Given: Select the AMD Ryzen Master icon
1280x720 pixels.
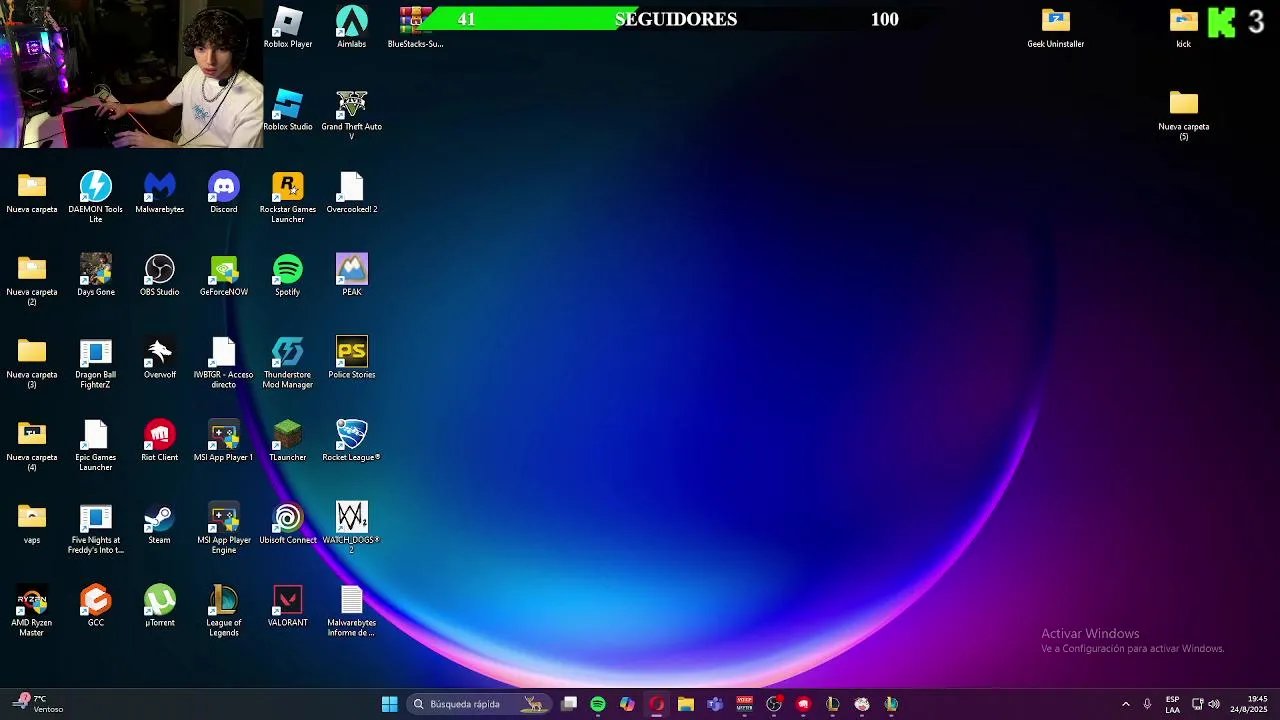Looking at the screenshot, I should tap(32, 612).
